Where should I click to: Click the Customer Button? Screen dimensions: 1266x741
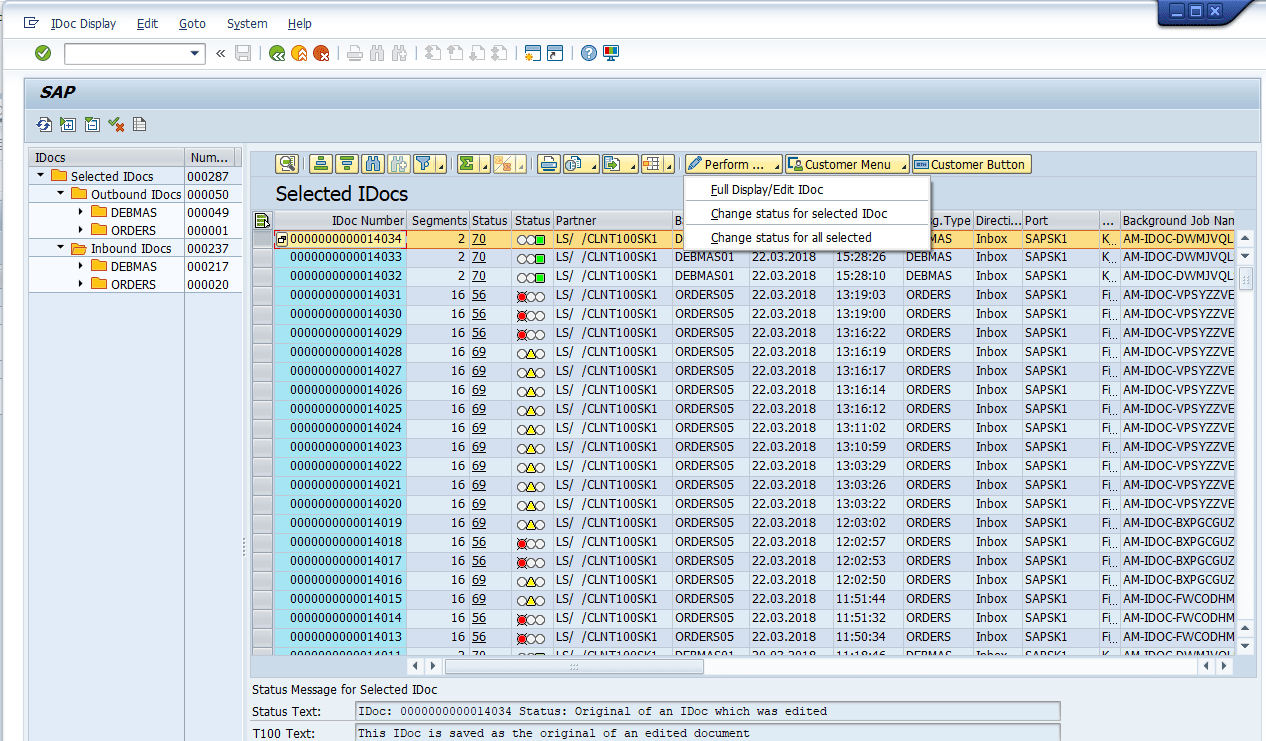[x=971, y=164]
